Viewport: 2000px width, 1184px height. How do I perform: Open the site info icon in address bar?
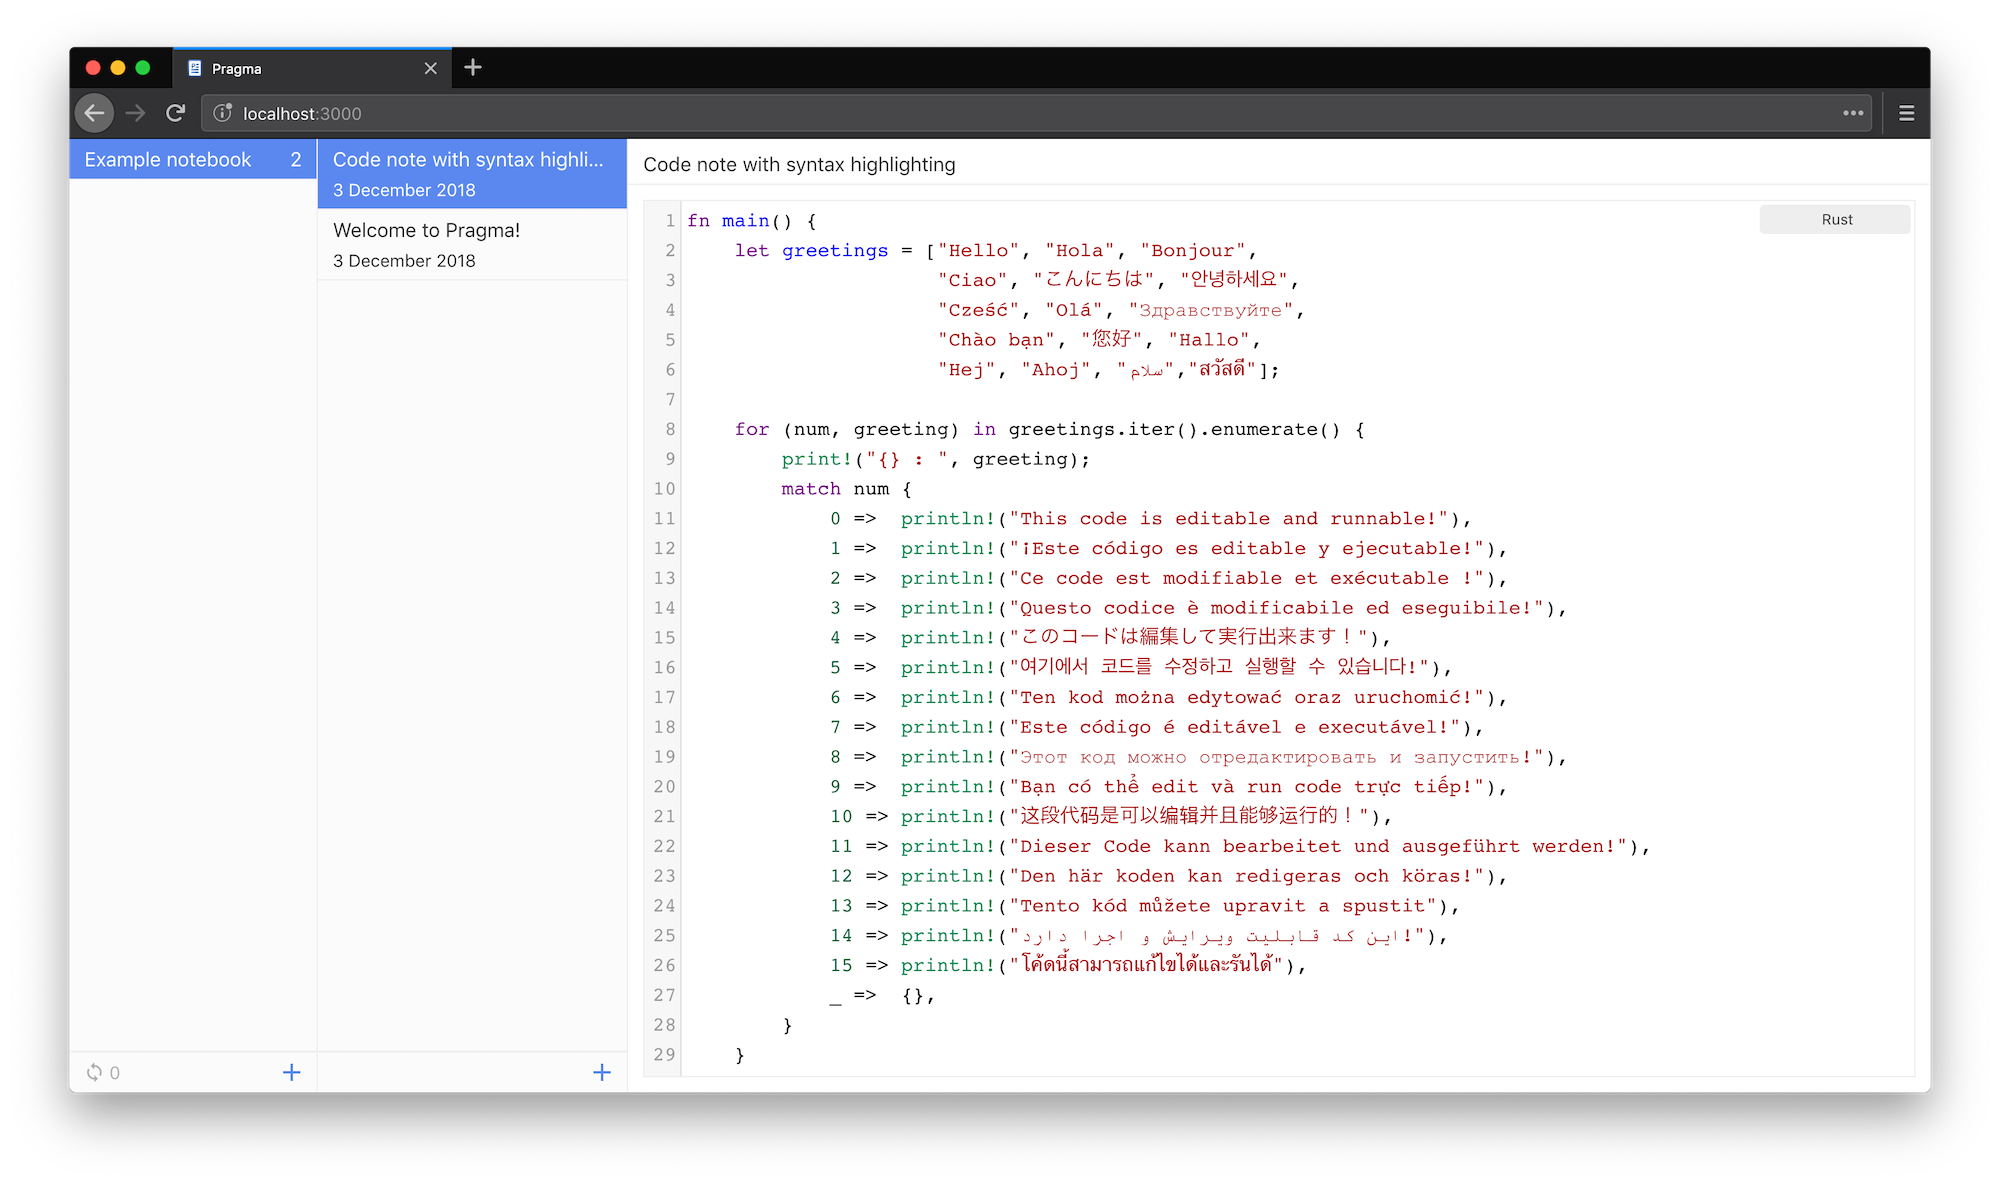(223, 113)
